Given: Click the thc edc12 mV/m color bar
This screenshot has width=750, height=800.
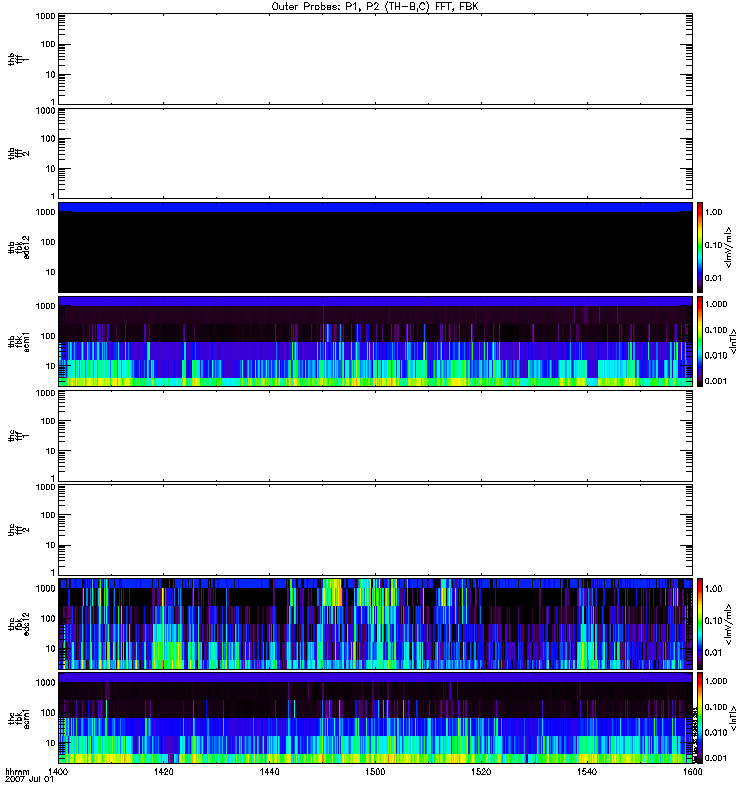Looking at the screenshot, I should pyautogui.click(x=701, y=623).
